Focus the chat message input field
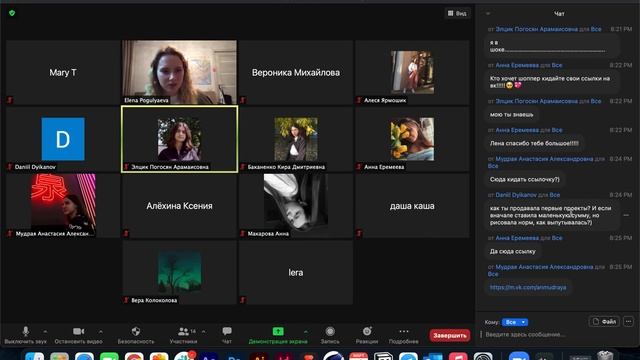 pos(557,335)
